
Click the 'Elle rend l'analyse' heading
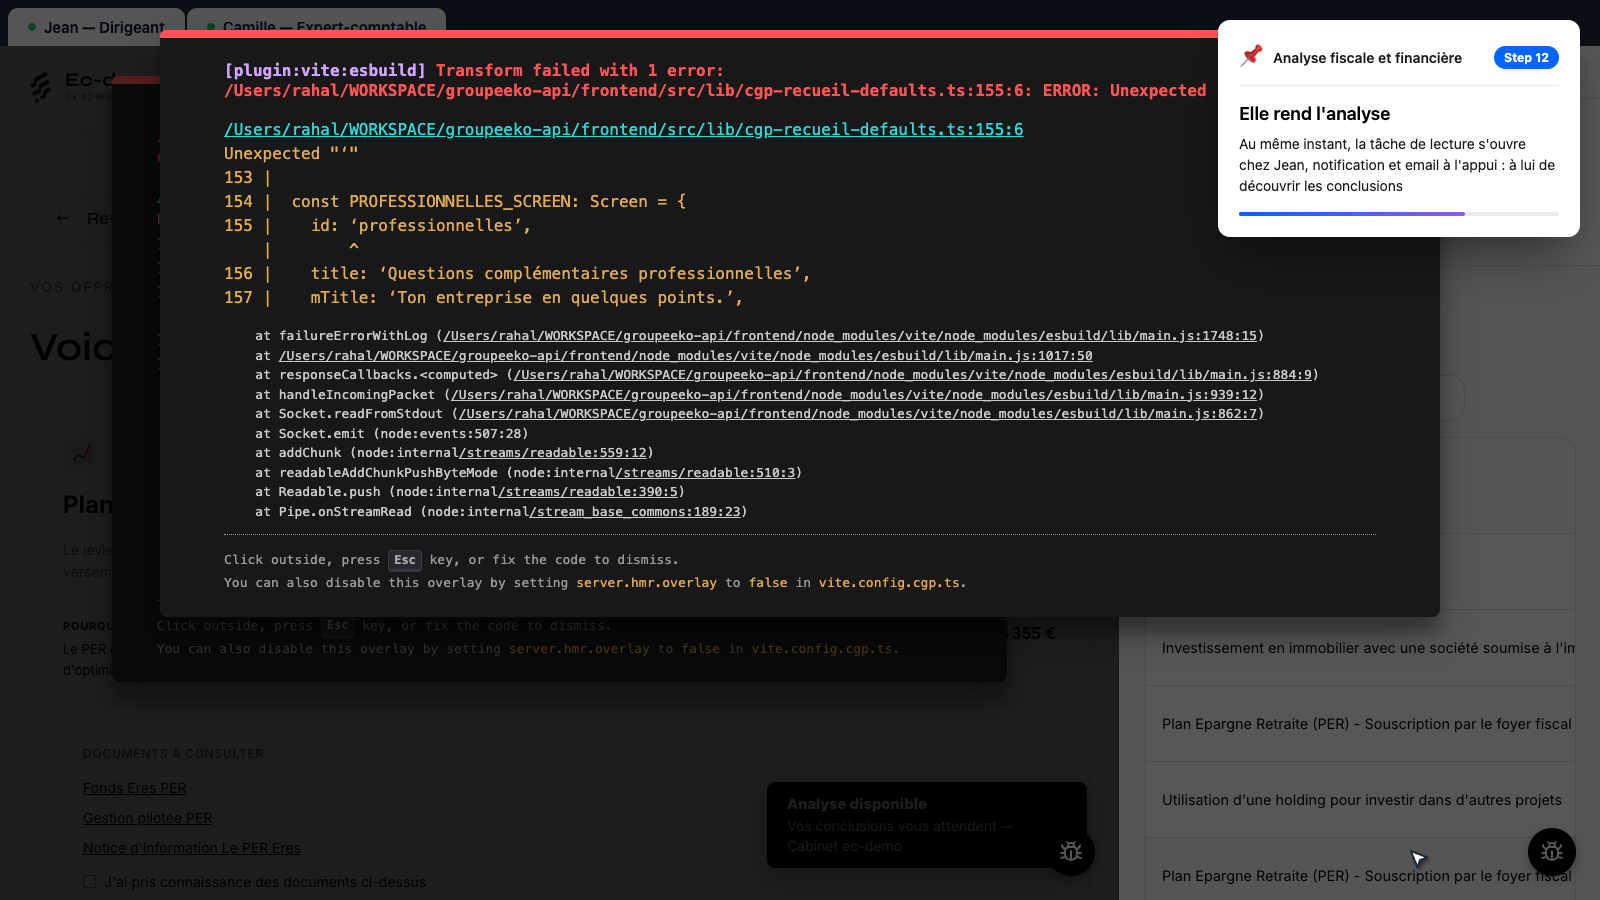(x=1314, y=114)
